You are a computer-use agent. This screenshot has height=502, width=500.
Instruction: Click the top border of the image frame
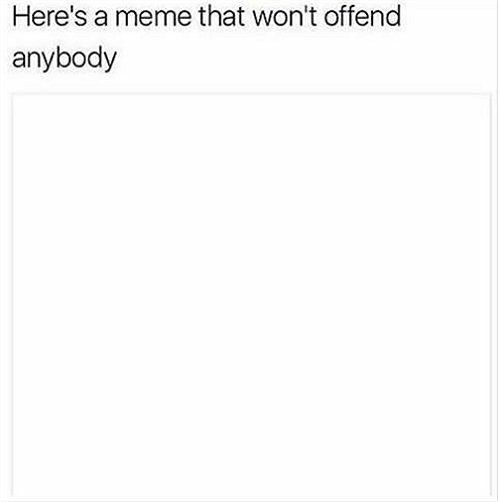[x=252, y=94]
